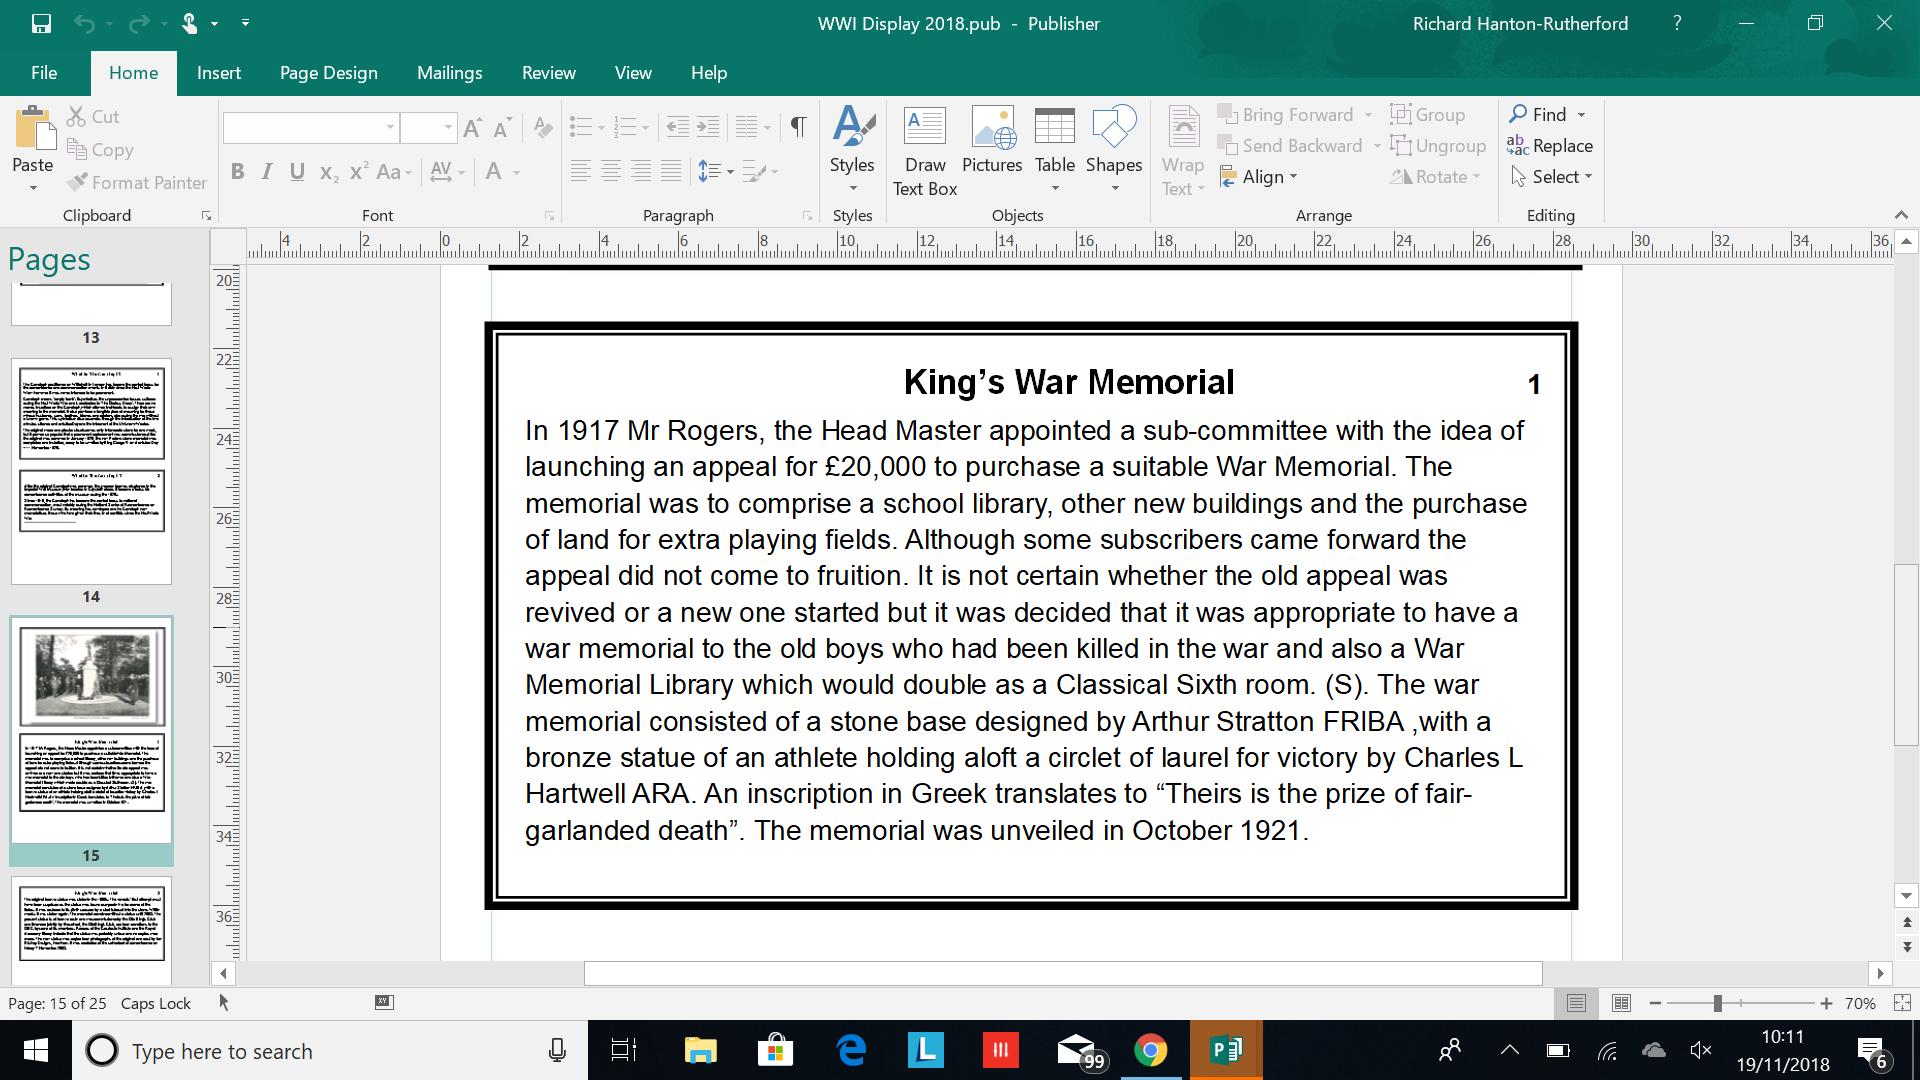Image resolution: width=1920 pixels, height=1080 pixels.
Task: Open the Page Design tab
Action: click(328, 73)
